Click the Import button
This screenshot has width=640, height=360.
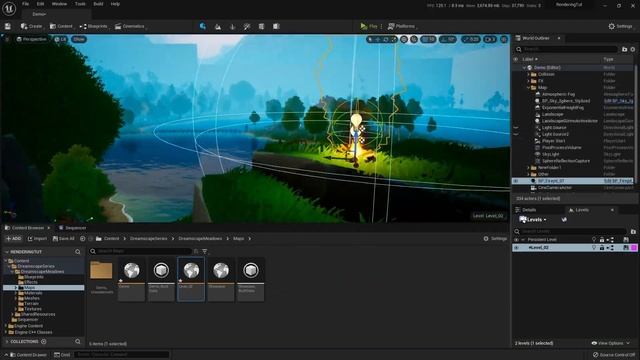click(37, 238)
